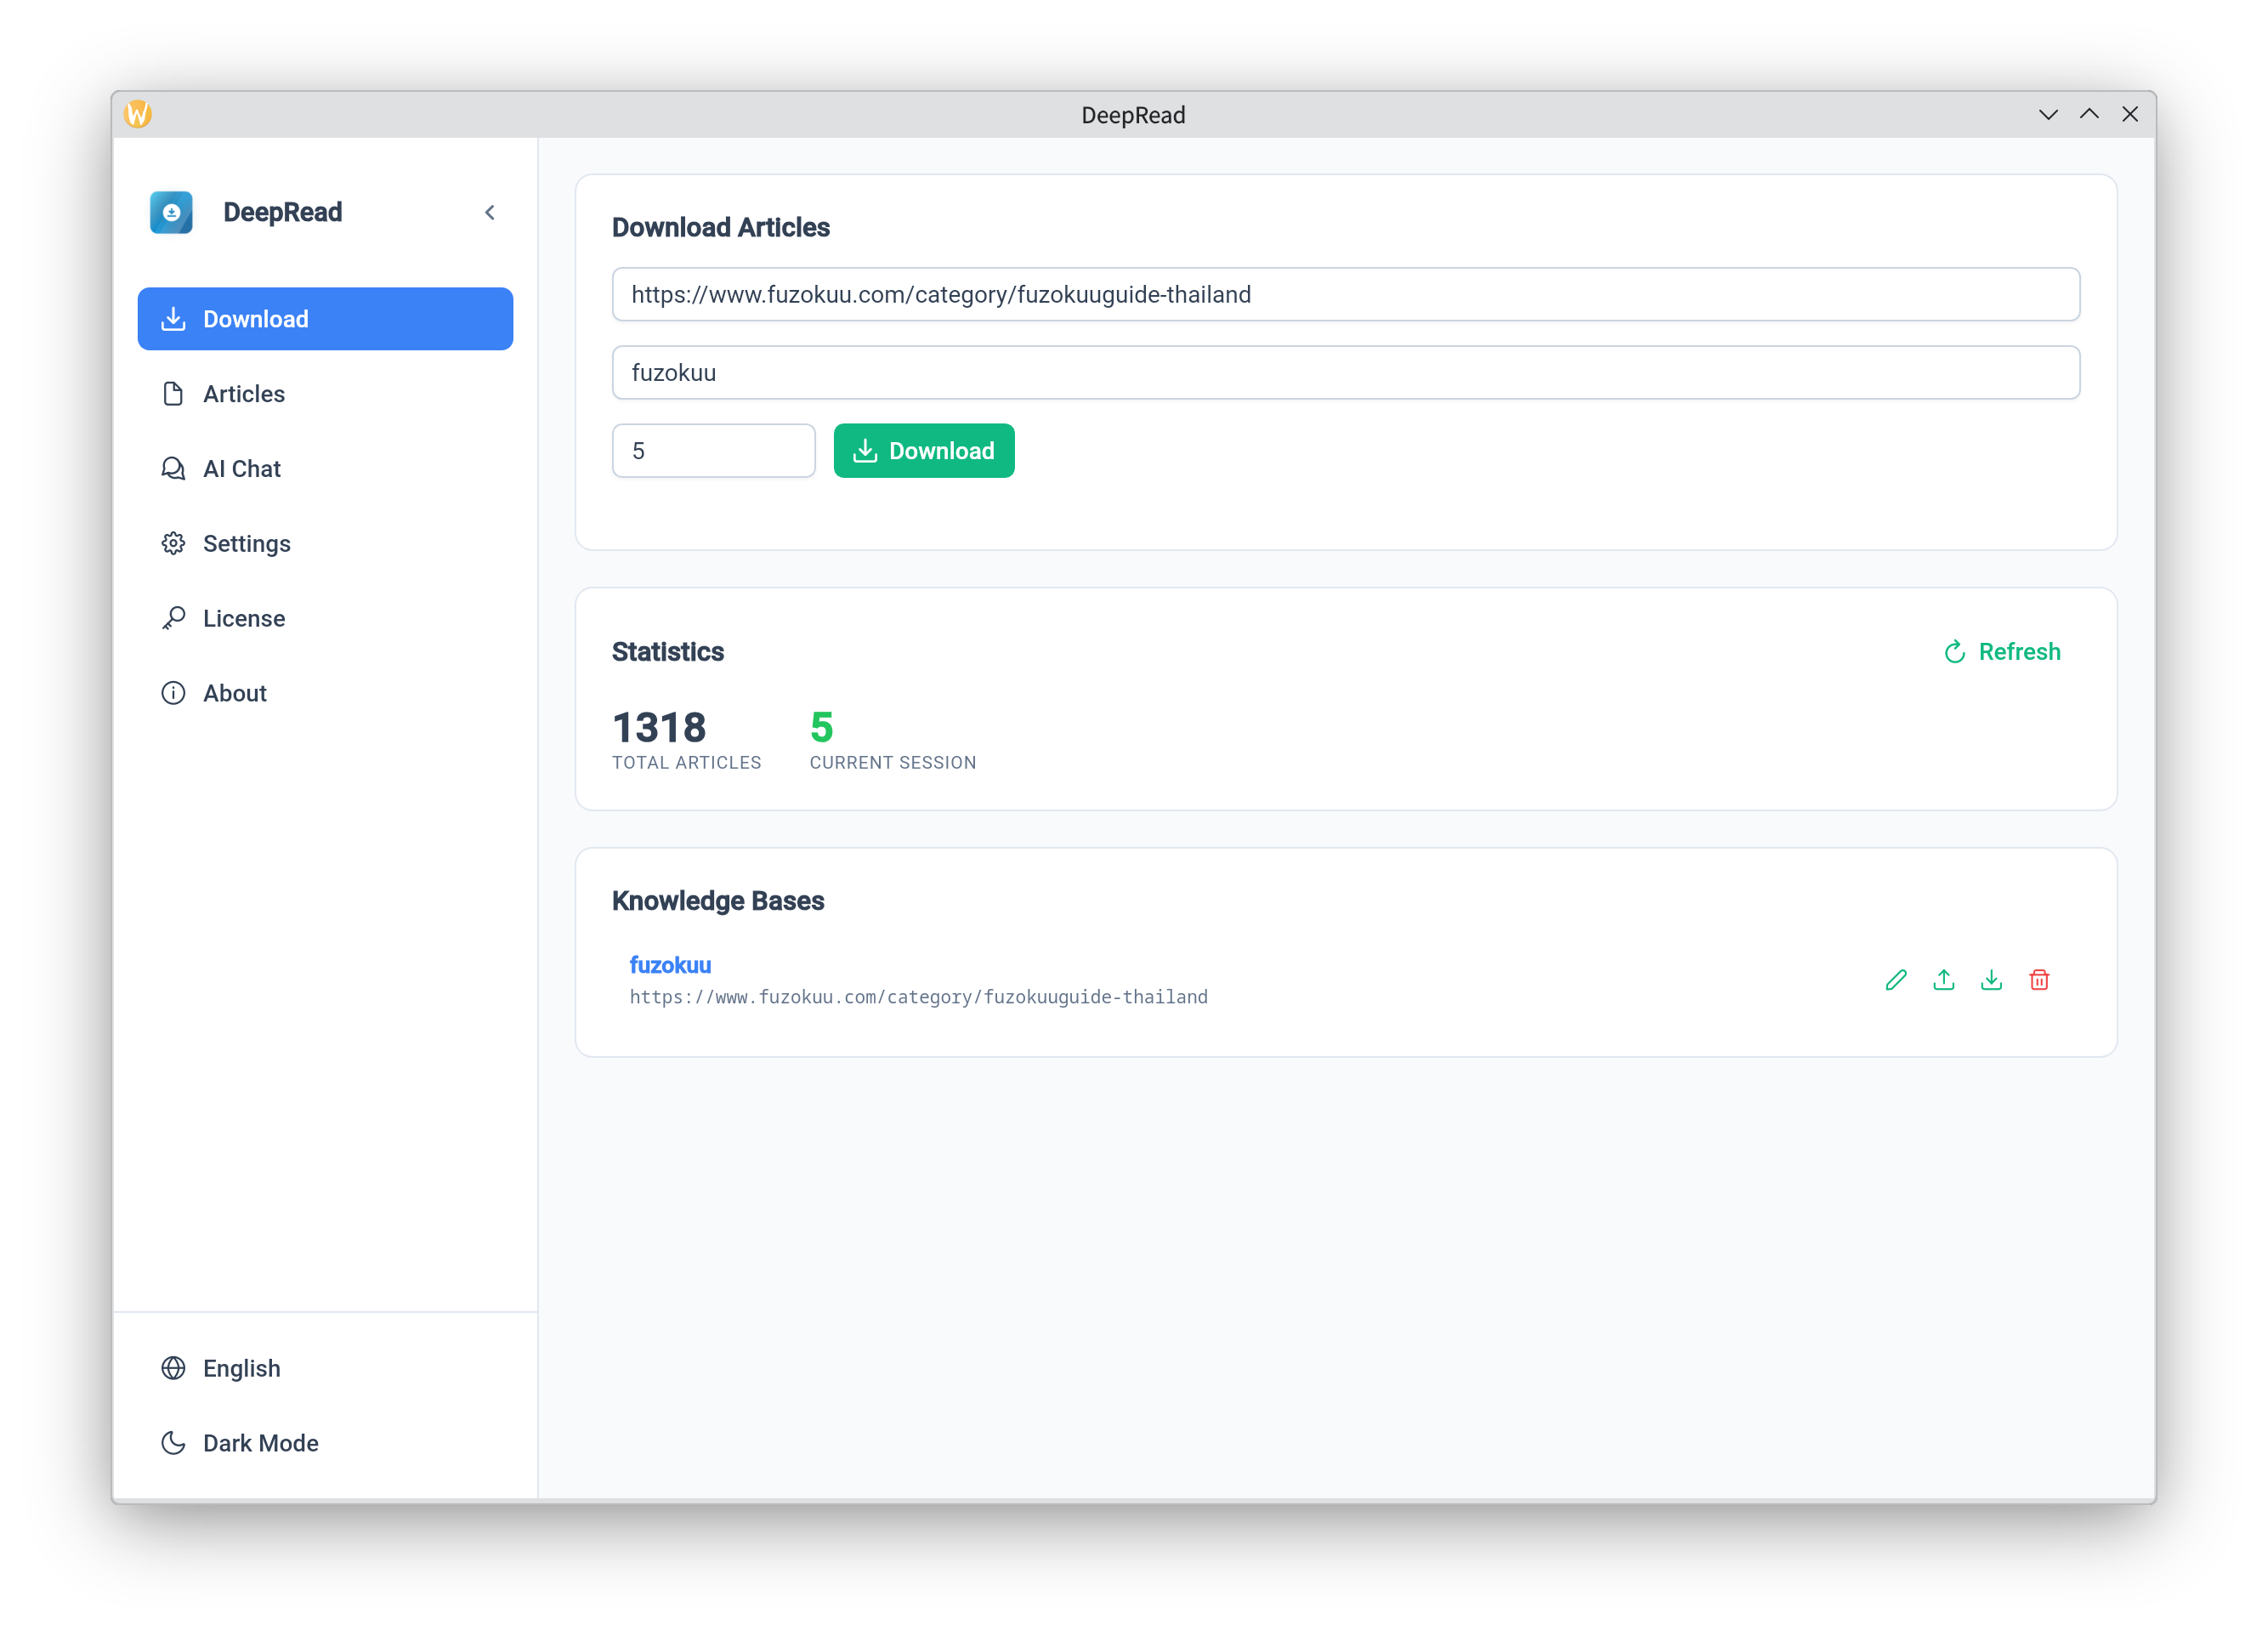Image resolution: width=2268 pixels, height=1636 pixels.
Task: Click the DeepRead logo icon in sidebar
Action: click(171, 212)
